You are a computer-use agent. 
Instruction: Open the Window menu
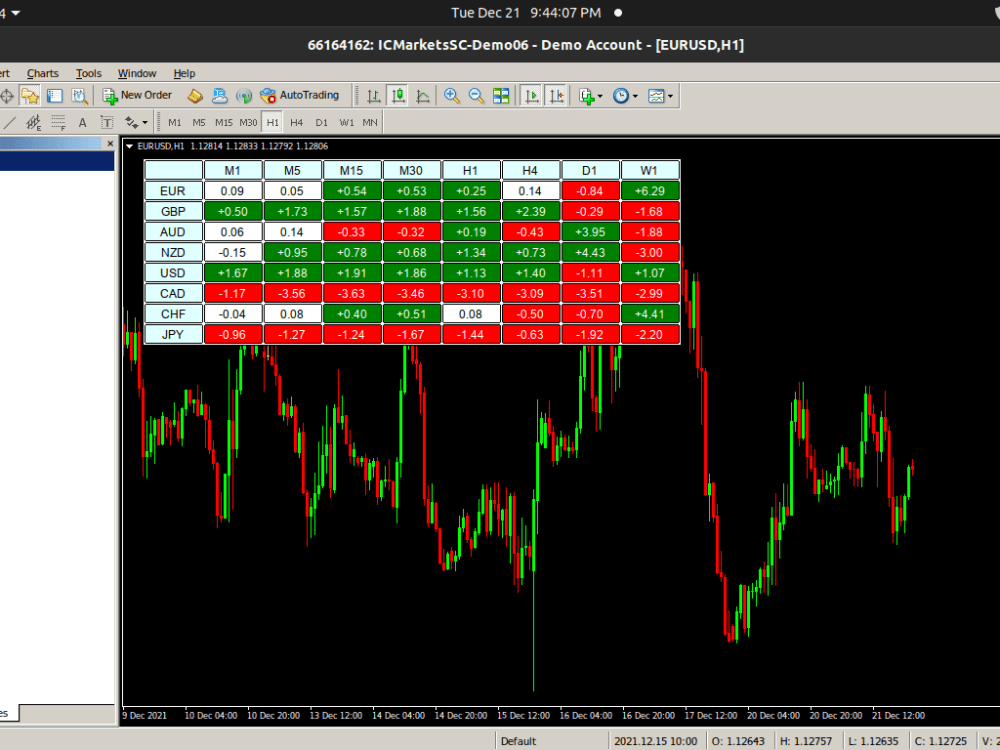tap(137, 73)
